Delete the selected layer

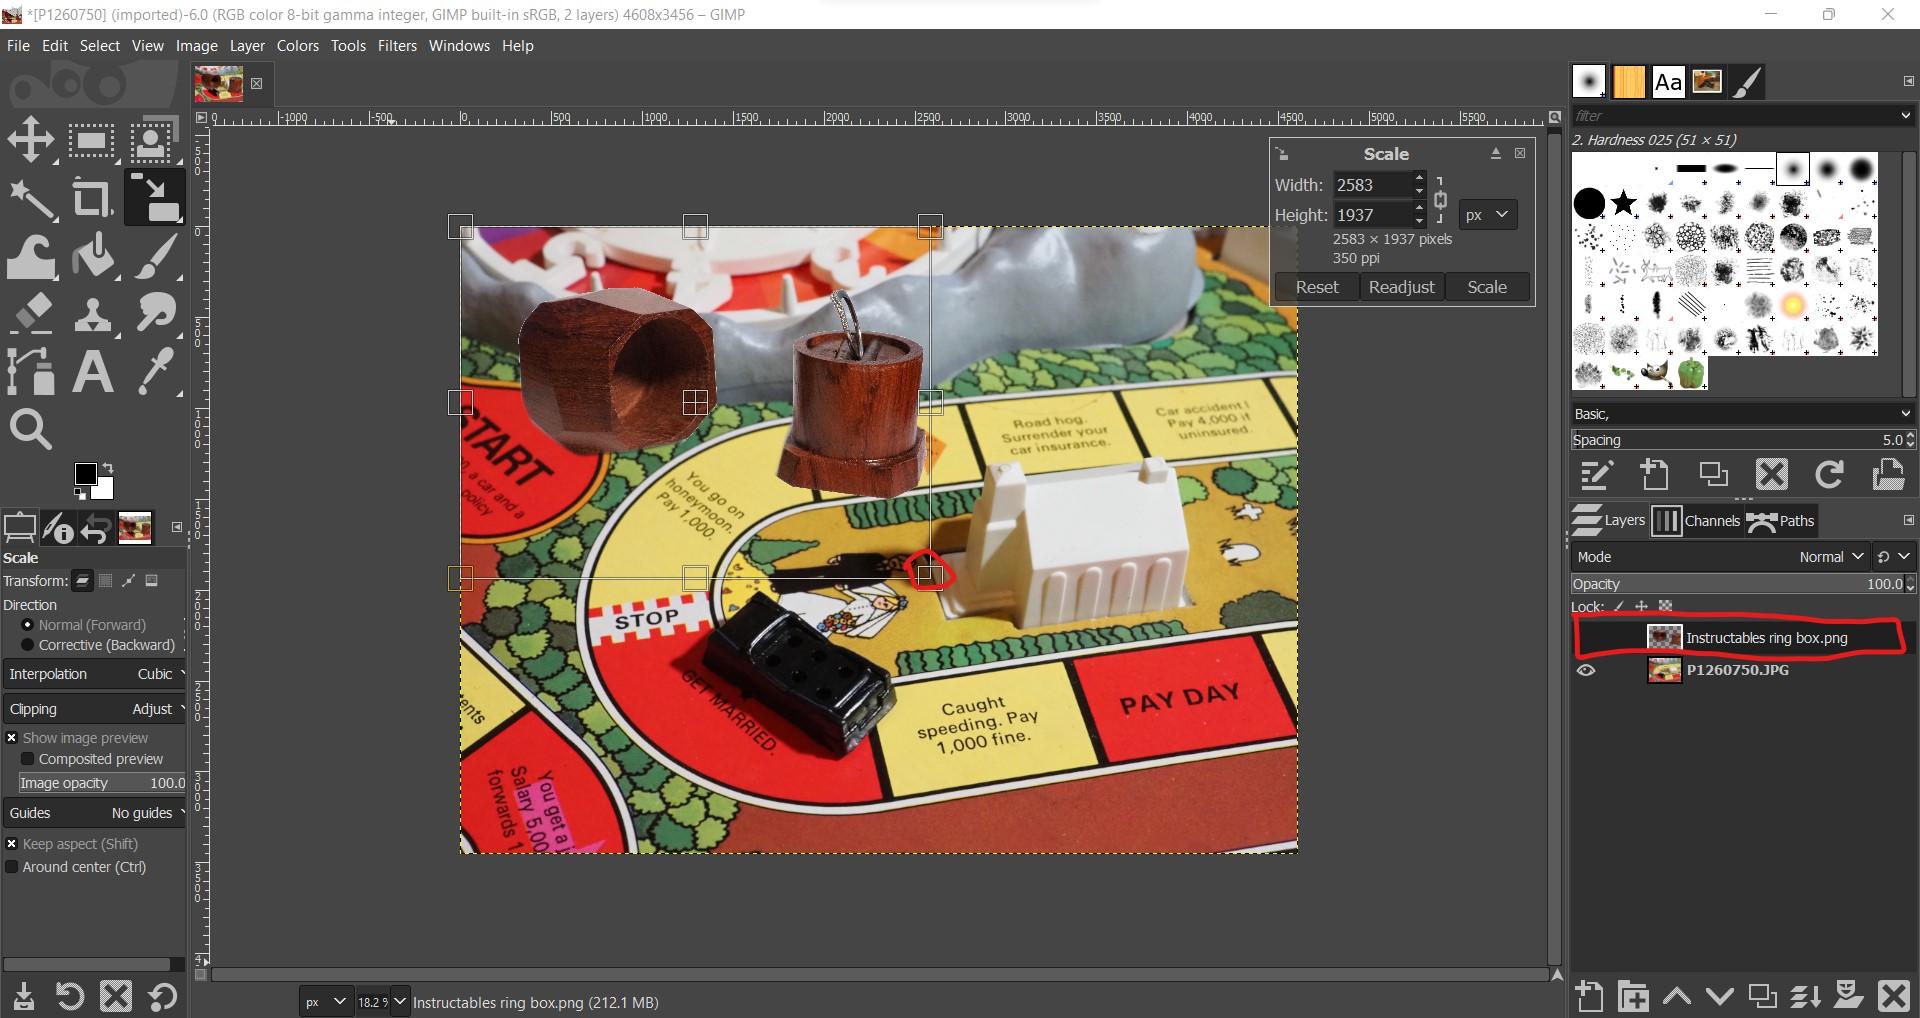coord(1894,996)
